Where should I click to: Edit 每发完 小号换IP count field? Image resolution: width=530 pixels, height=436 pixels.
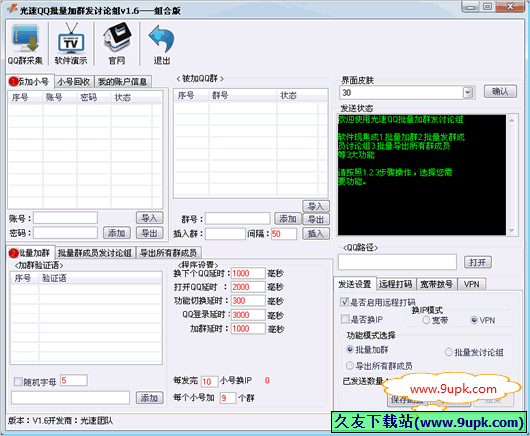(x=210, y=382)
